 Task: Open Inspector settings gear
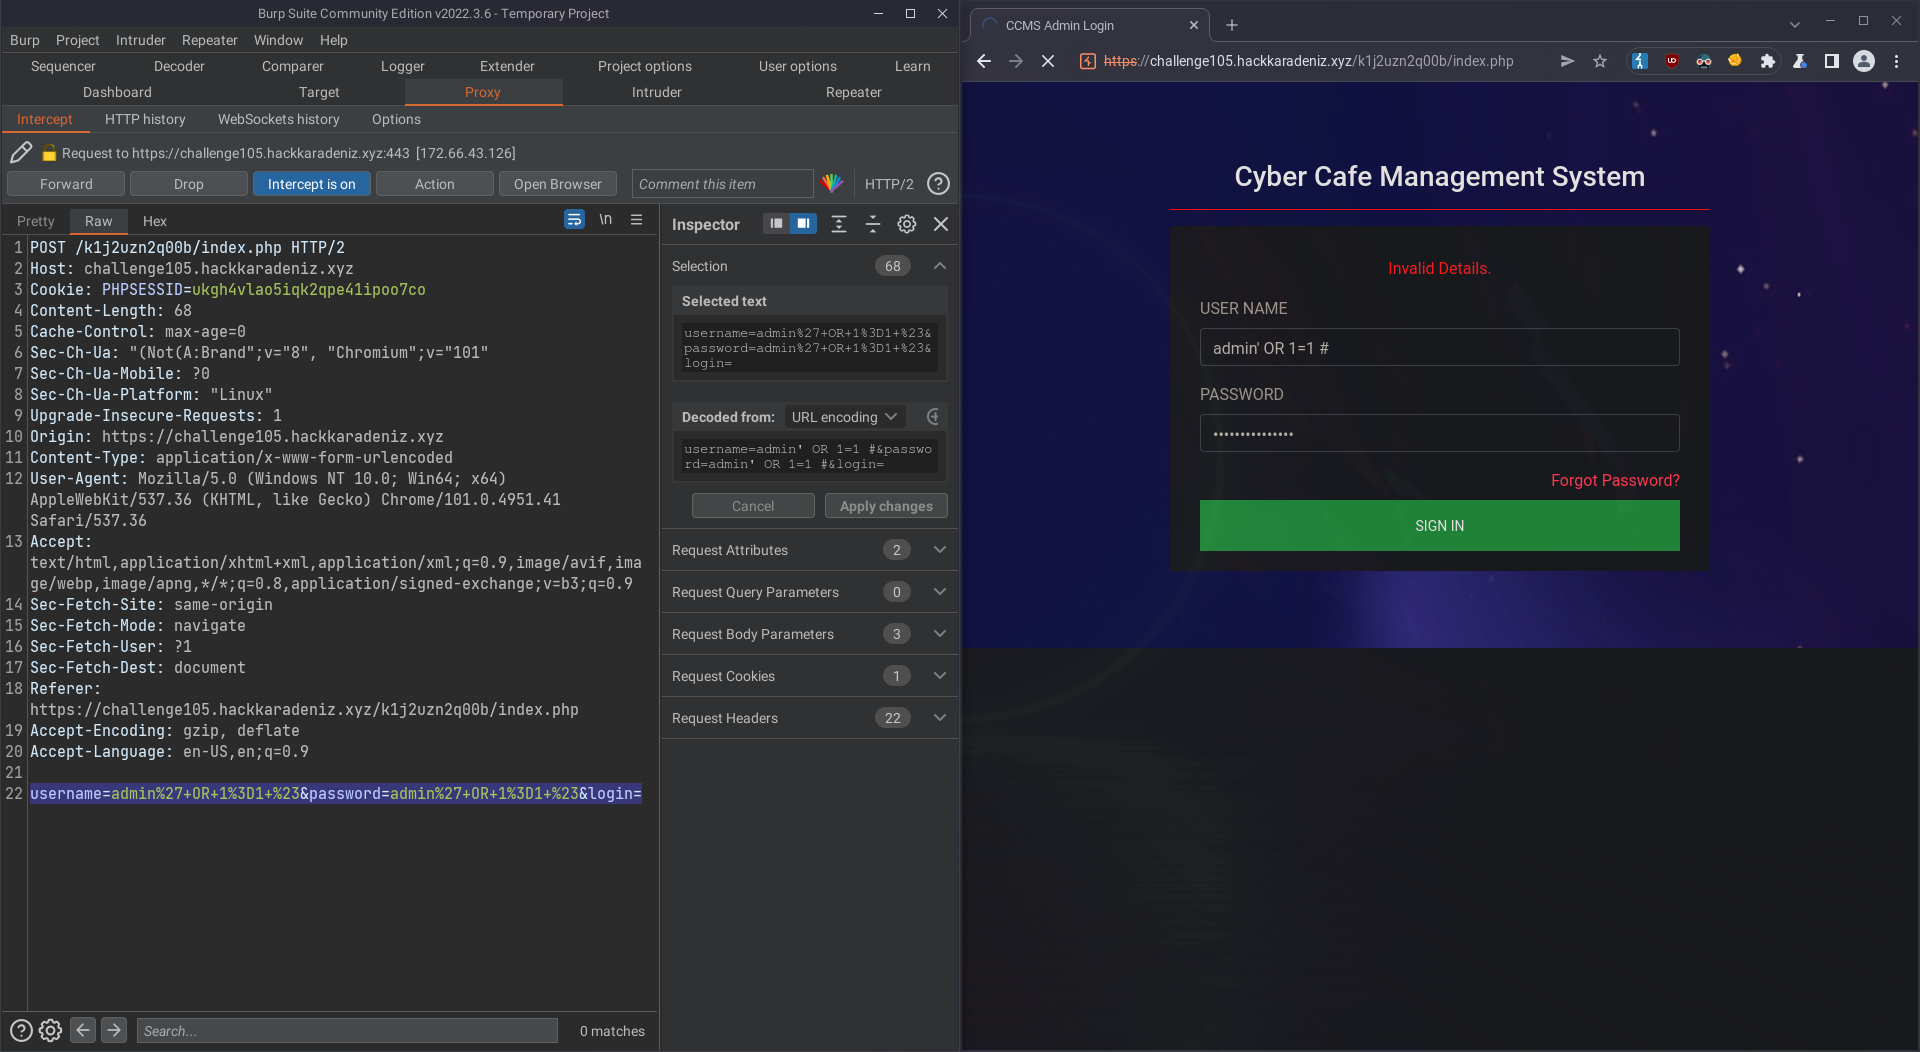[x=907, y=224]
